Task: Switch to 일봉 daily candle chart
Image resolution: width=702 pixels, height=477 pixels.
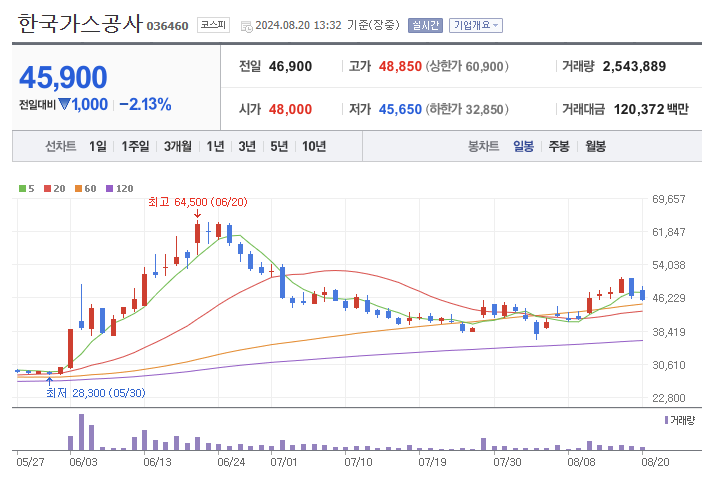Action: [523, 146]
